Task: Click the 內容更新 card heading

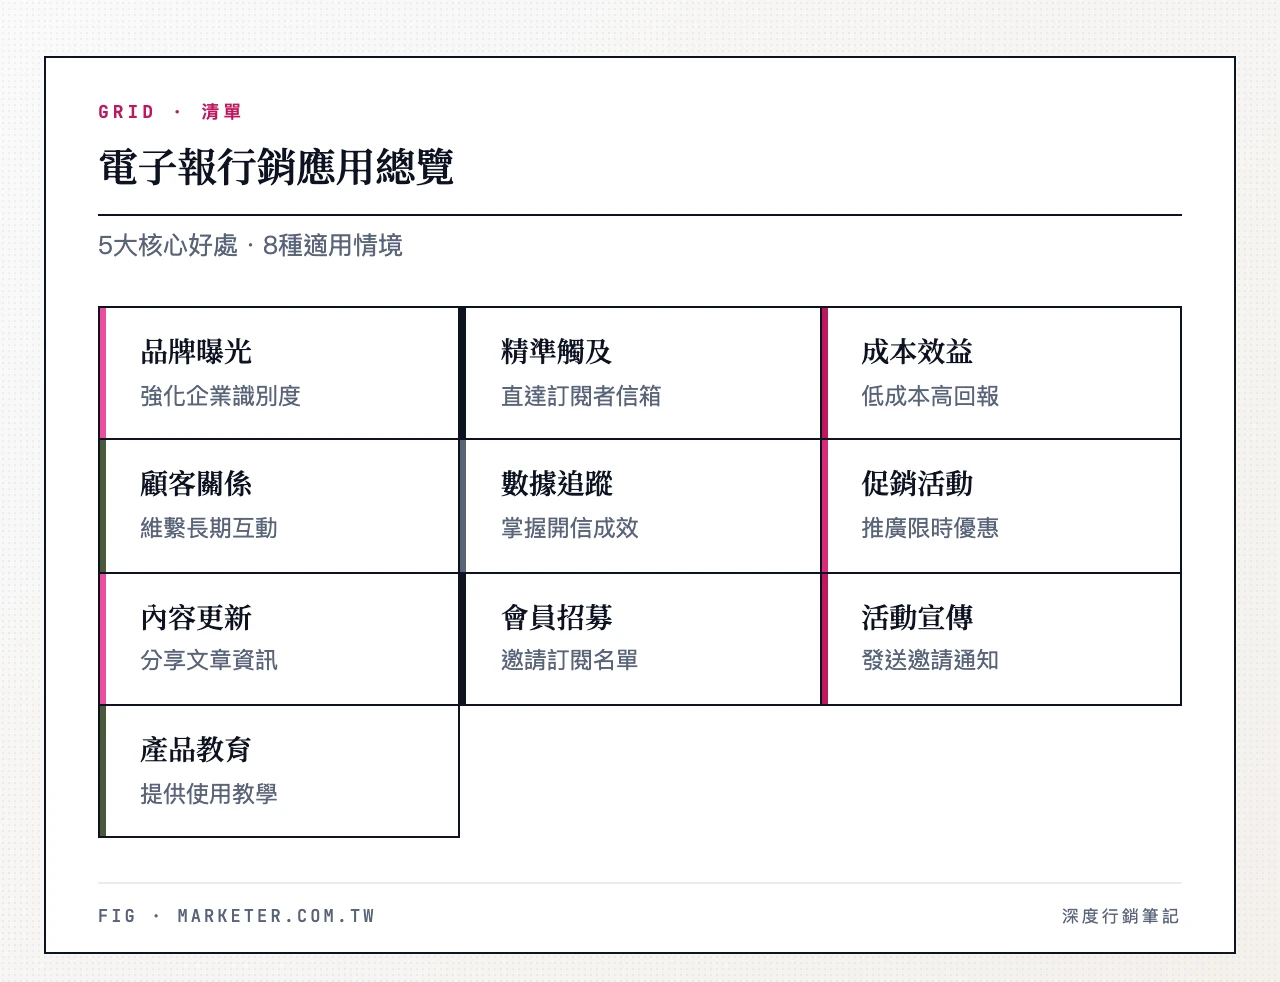Action: [196, 618]
